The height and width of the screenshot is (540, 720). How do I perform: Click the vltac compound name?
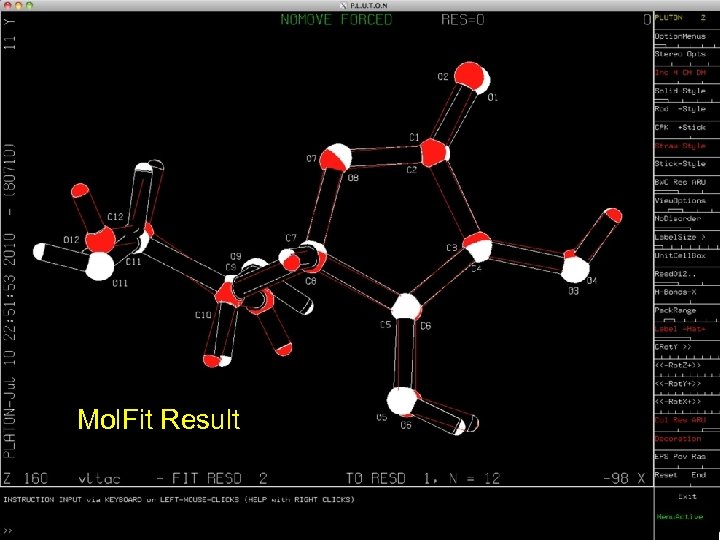(99, 479)
